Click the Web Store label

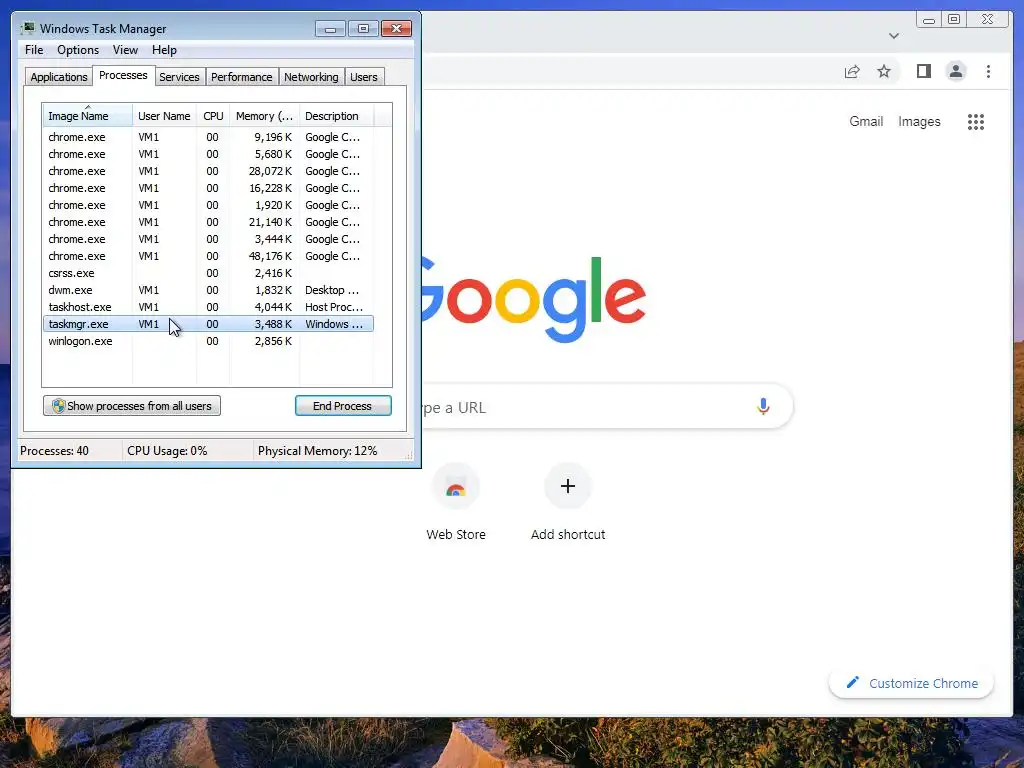click(456, 534)
